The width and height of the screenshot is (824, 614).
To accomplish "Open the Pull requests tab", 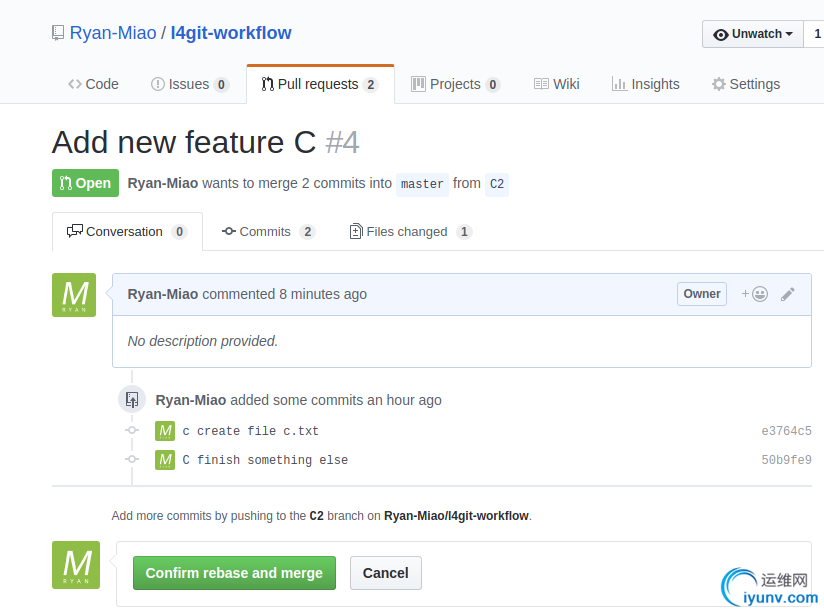I will pyautogui.click(x=320, y=84).
